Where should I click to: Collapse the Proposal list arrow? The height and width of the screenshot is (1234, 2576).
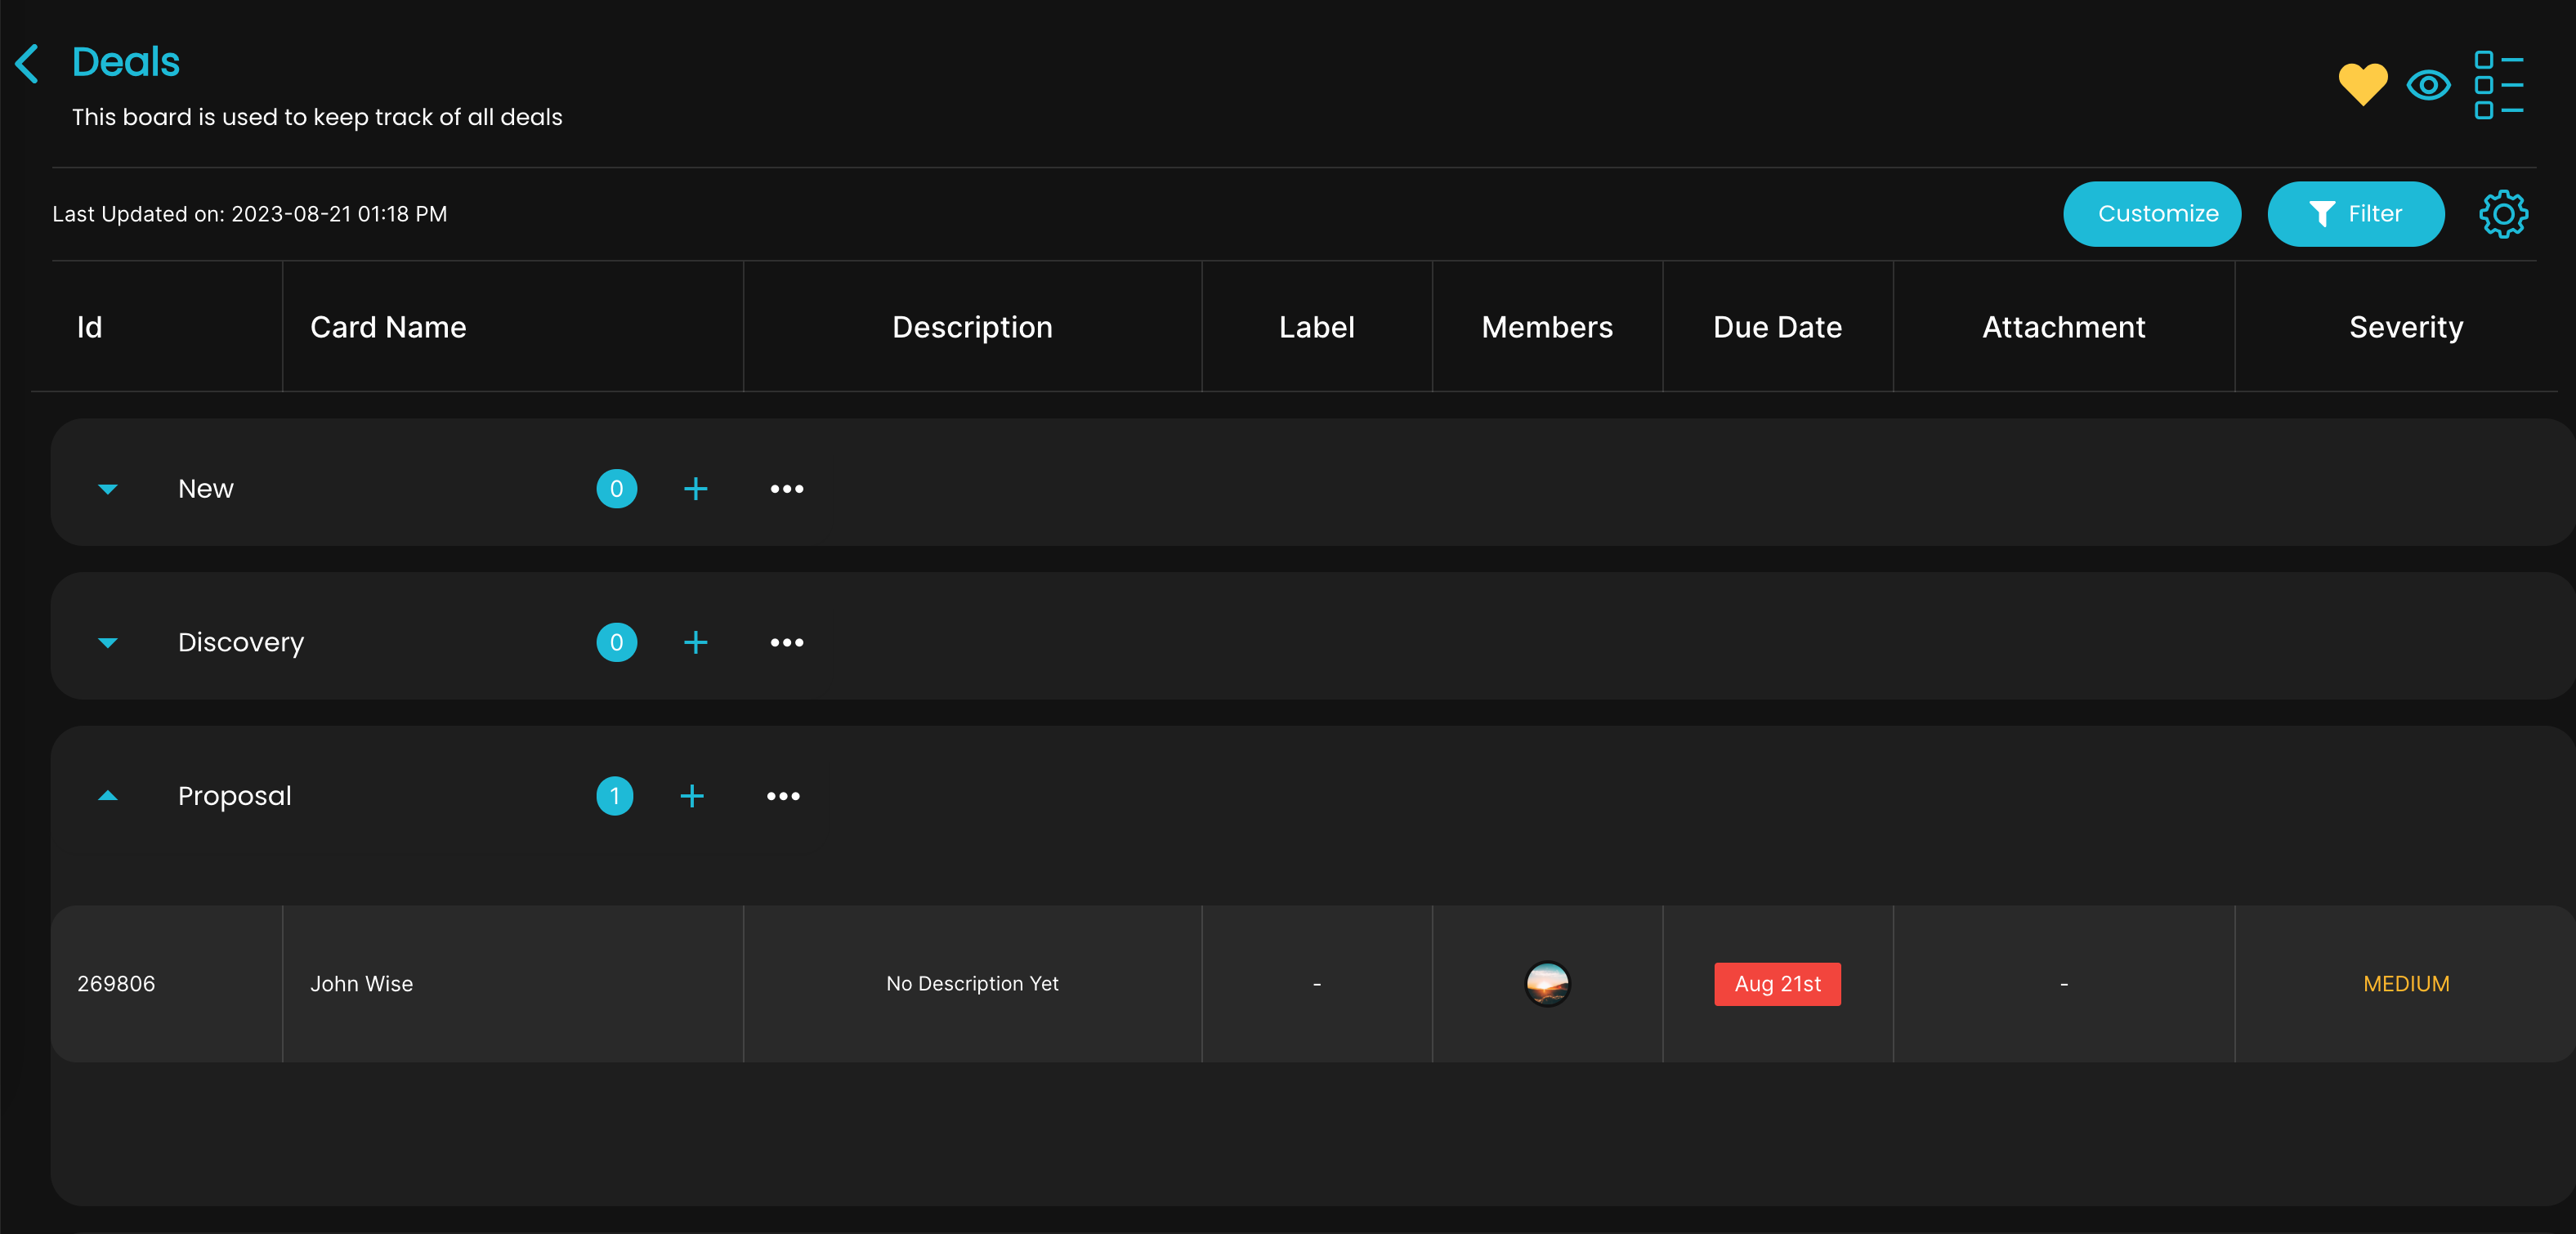click(x=108, y=796)
